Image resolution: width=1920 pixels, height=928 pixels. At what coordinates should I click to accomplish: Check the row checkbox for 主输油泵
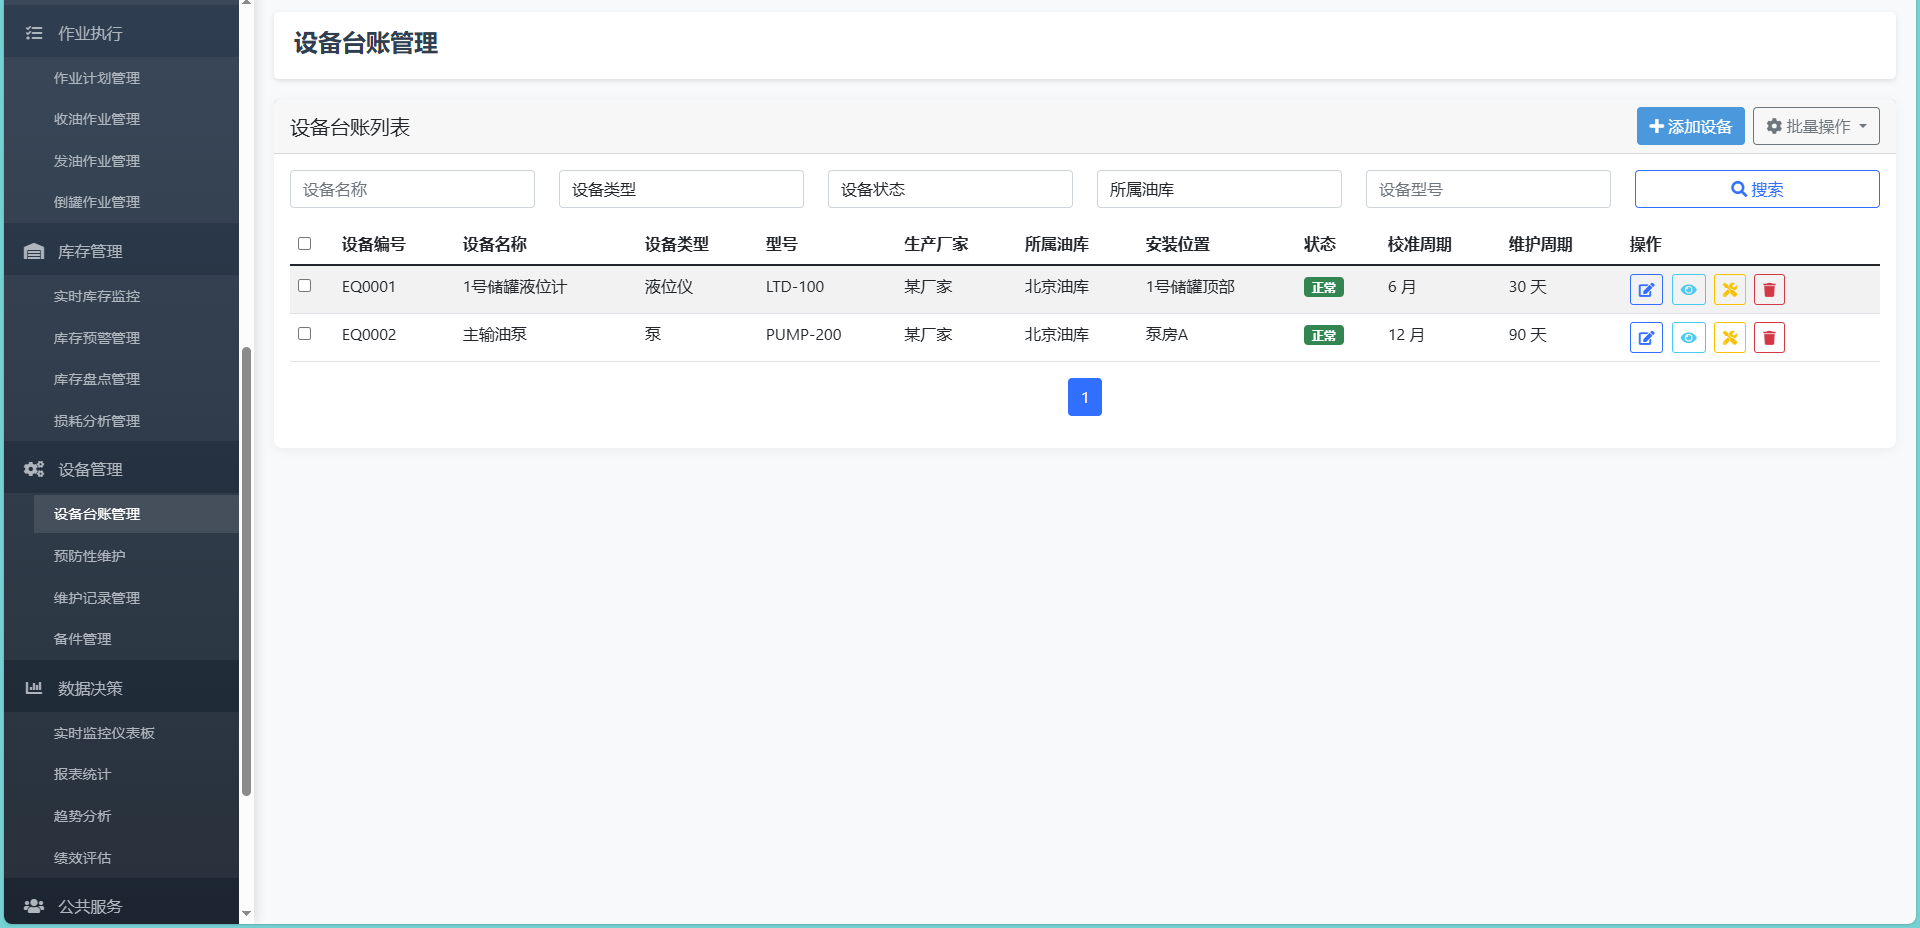(x=305, y=333)
